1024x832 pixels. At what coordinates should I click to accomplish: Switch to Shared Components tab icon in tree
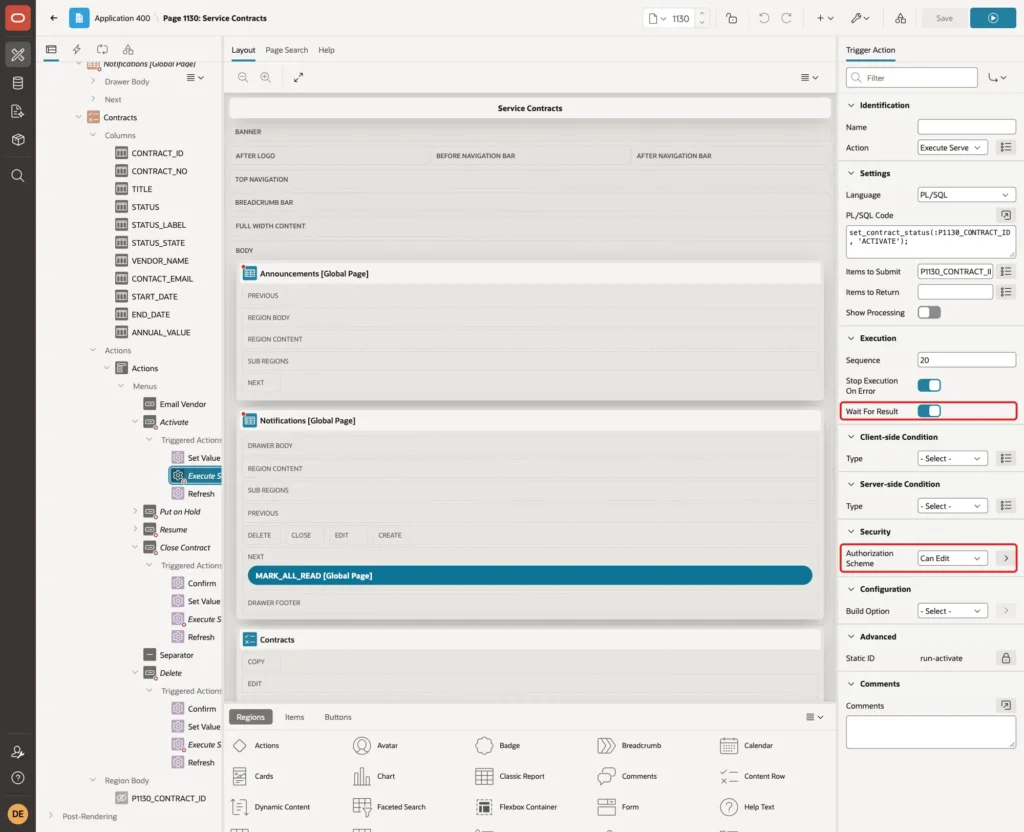tap(128, 50)
